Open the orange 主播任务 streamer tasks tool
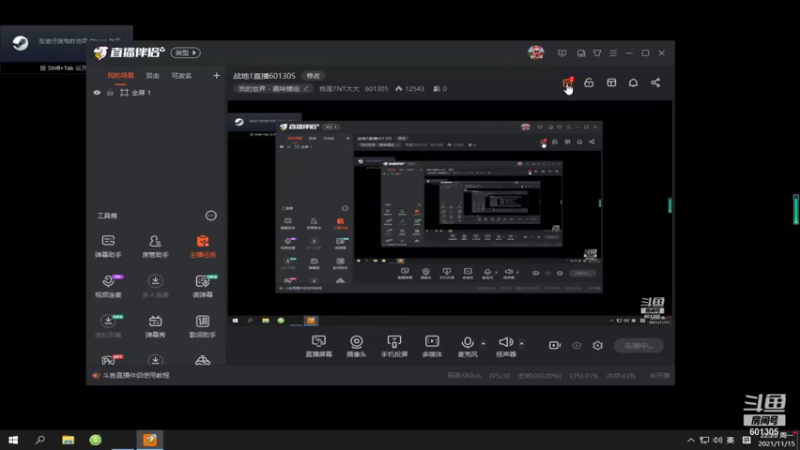This screenshot has width=800, height=450. (x=203, y=245)
